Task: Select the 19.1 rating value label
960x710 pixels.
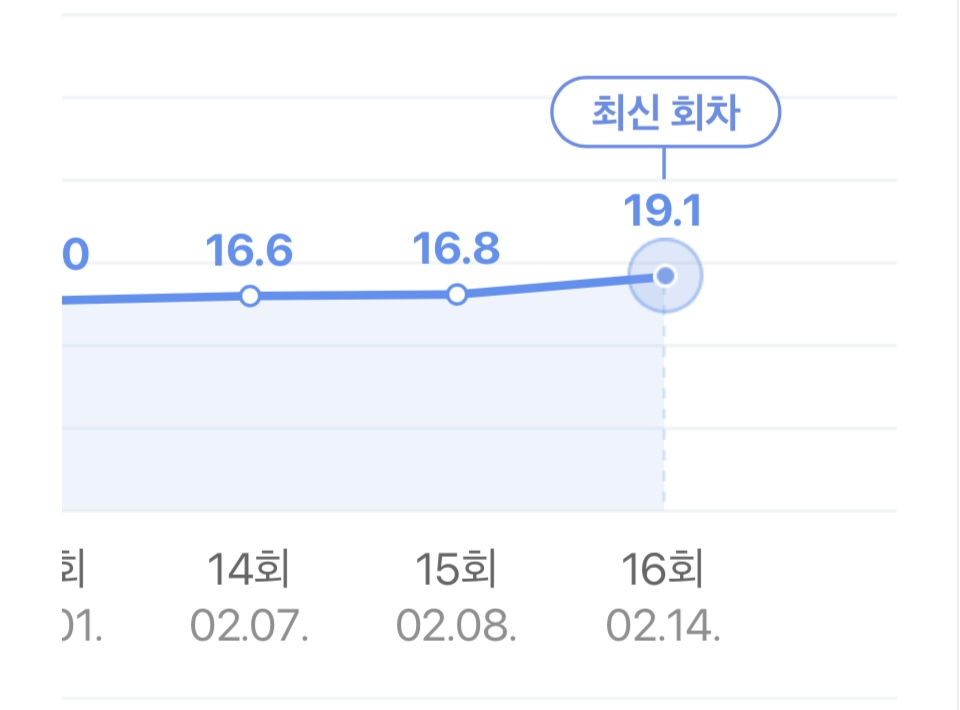Action: click(663, 211)
